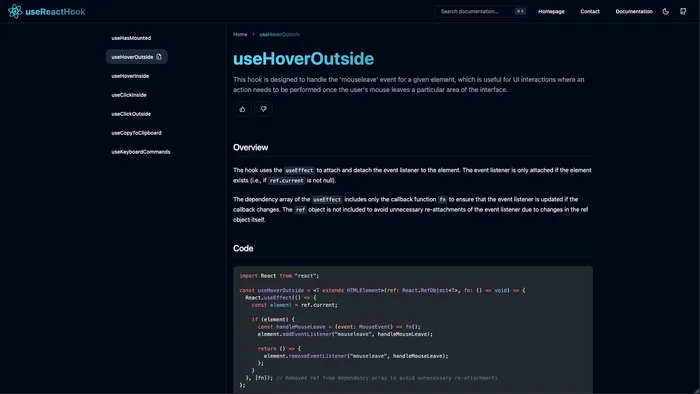The height and width of the screenshot is (394, 700).
Task: Click the Overview section heading
Action: pos(250,147)
